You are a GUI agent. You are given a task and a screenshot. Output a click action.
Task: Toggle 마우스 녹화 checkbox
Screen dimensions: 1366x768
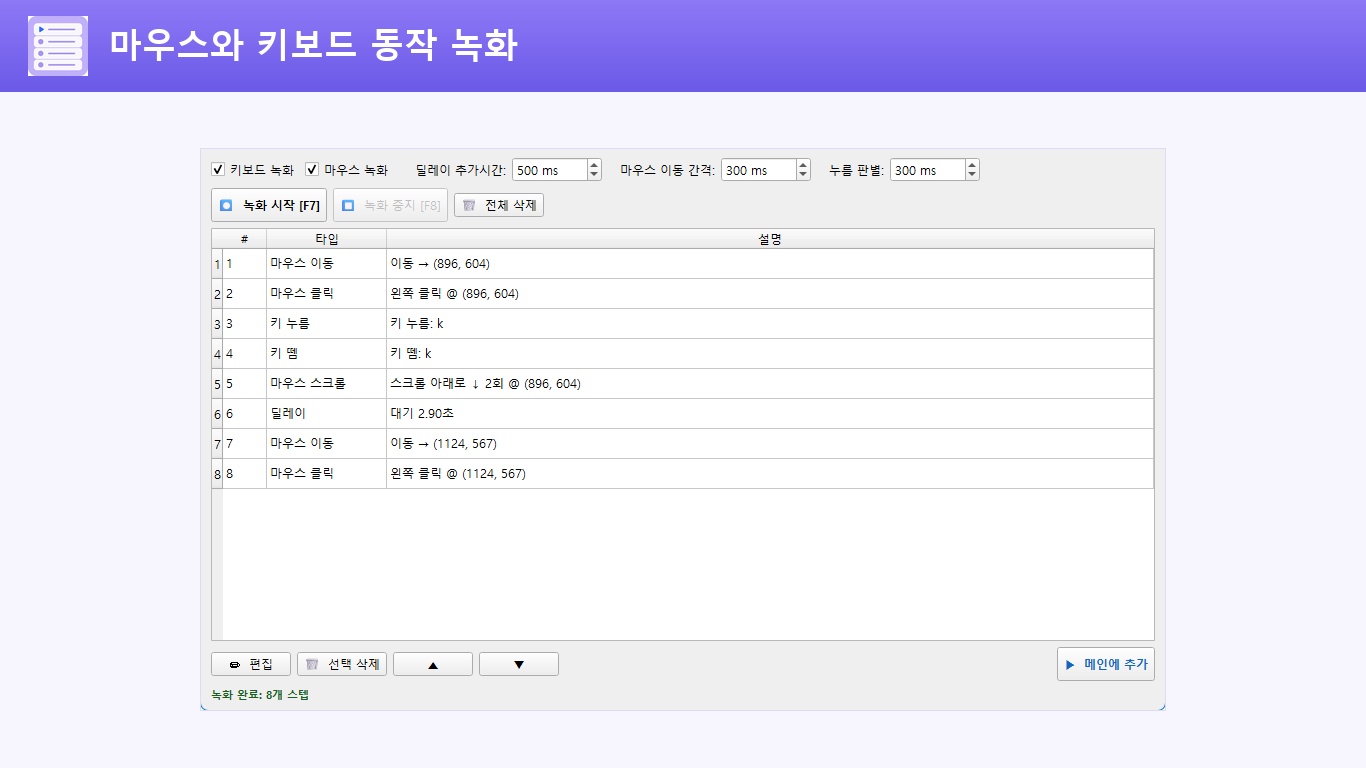coord(312,170)
